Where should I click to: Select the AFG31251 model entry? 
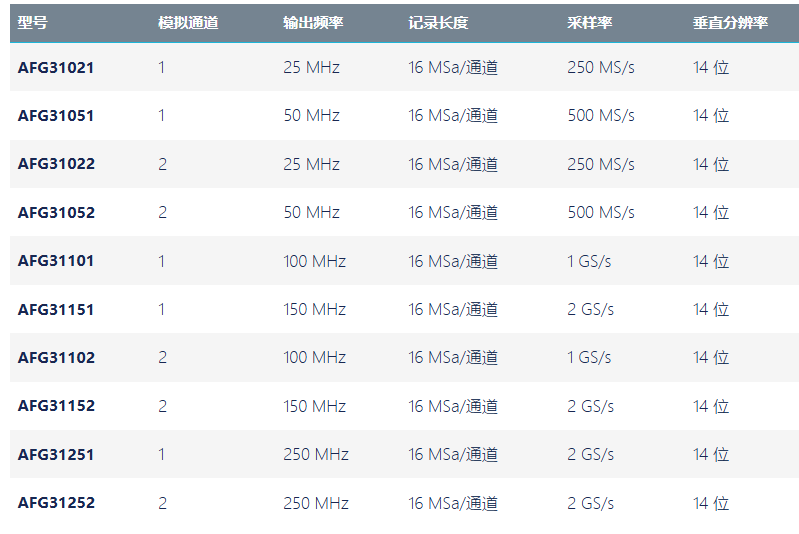[x=56, y=455]
